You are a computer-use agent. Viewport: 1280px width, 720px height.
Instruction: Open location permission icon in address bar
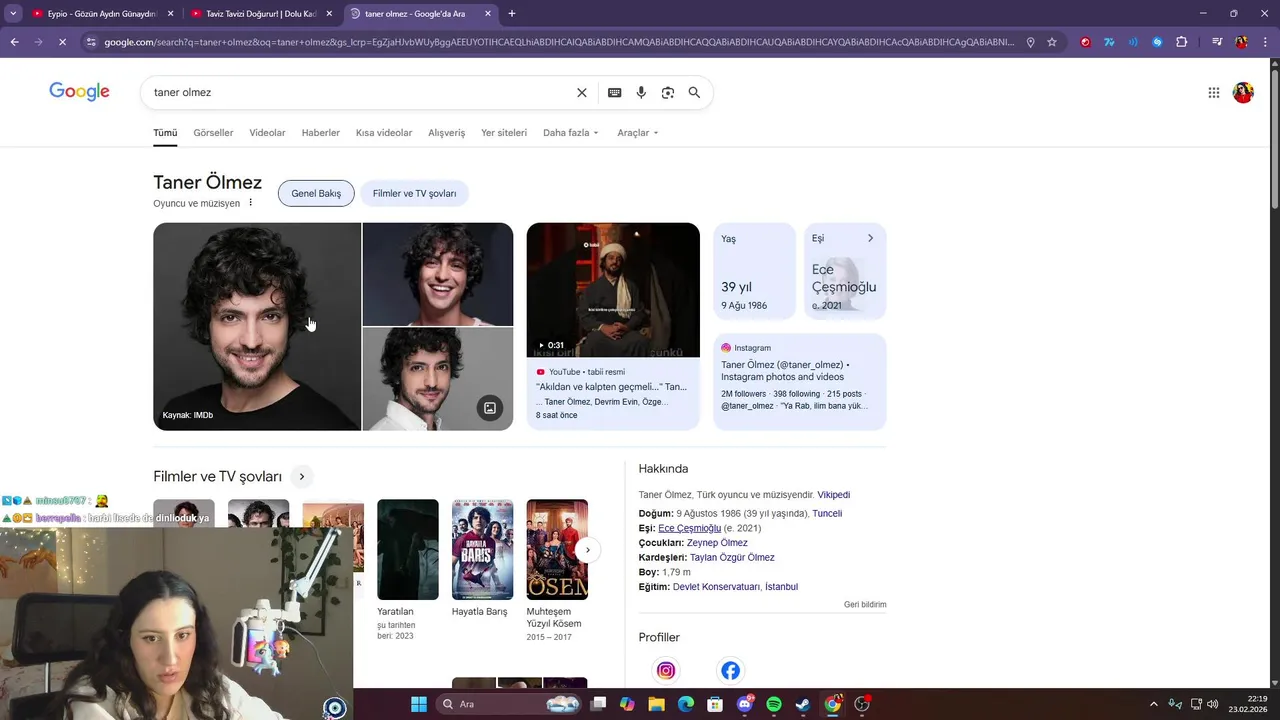coord(1031,42)
